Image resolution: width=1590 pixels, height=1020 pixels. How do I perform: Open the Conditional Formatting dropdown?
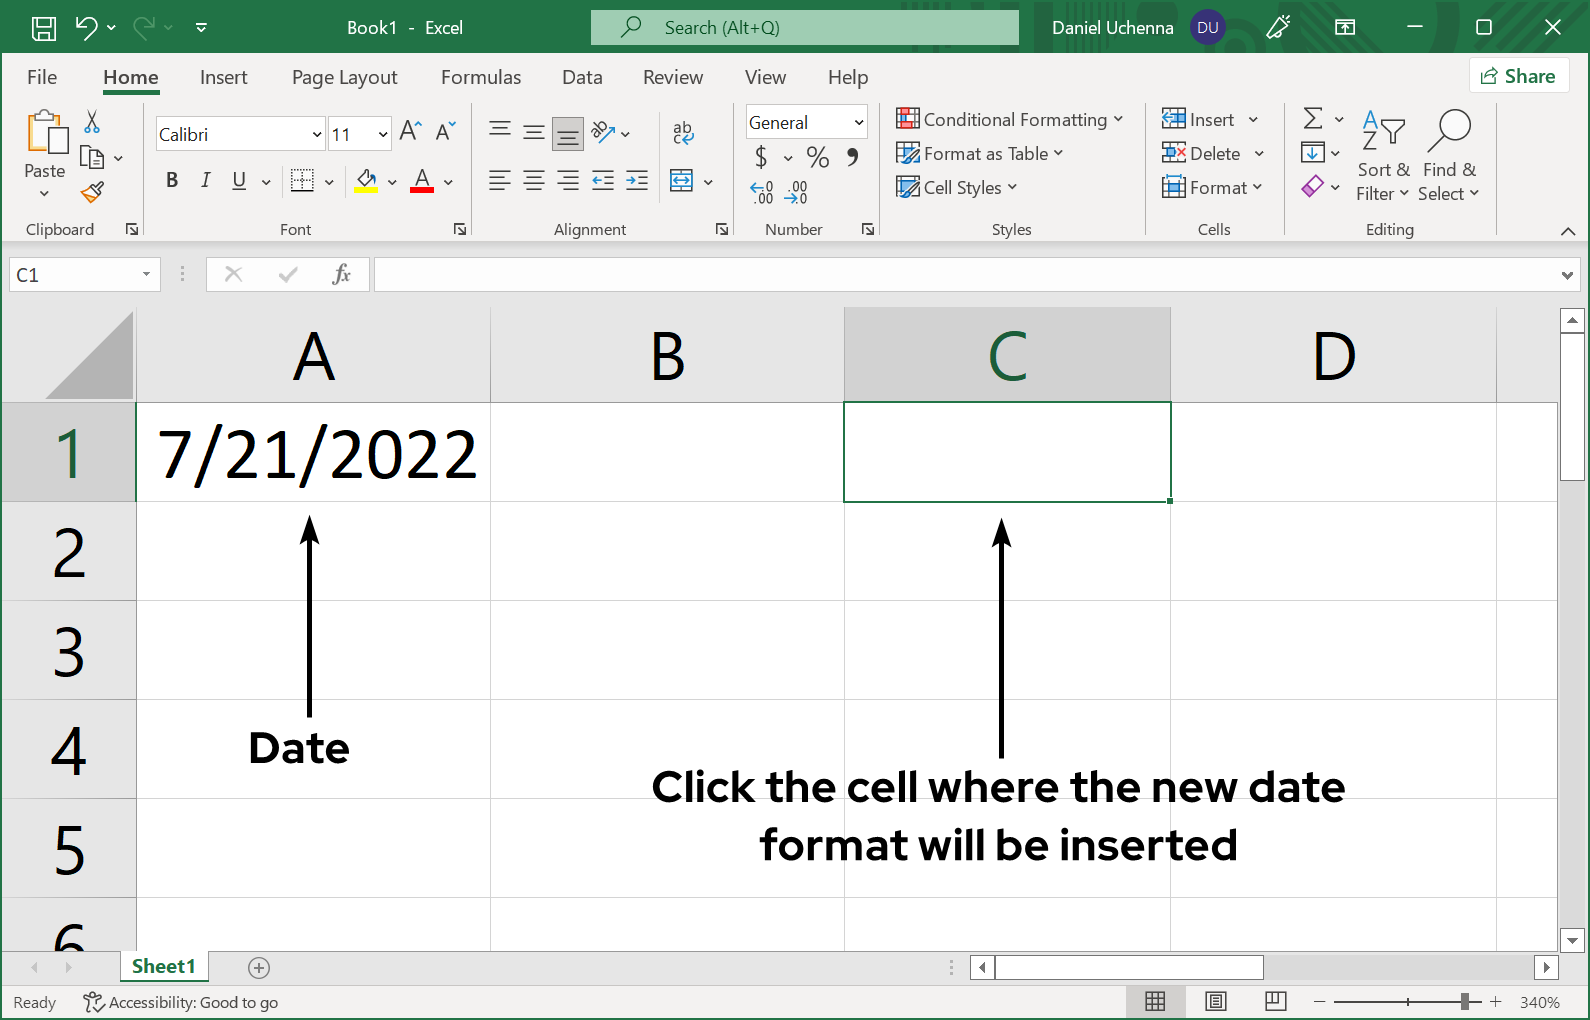click(x=1010, y=119)
